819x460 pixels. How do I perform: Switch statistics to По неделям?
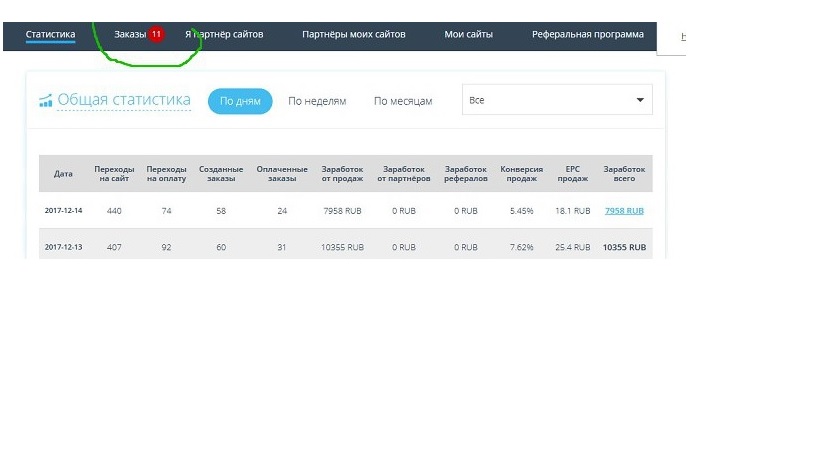(317, 101)
